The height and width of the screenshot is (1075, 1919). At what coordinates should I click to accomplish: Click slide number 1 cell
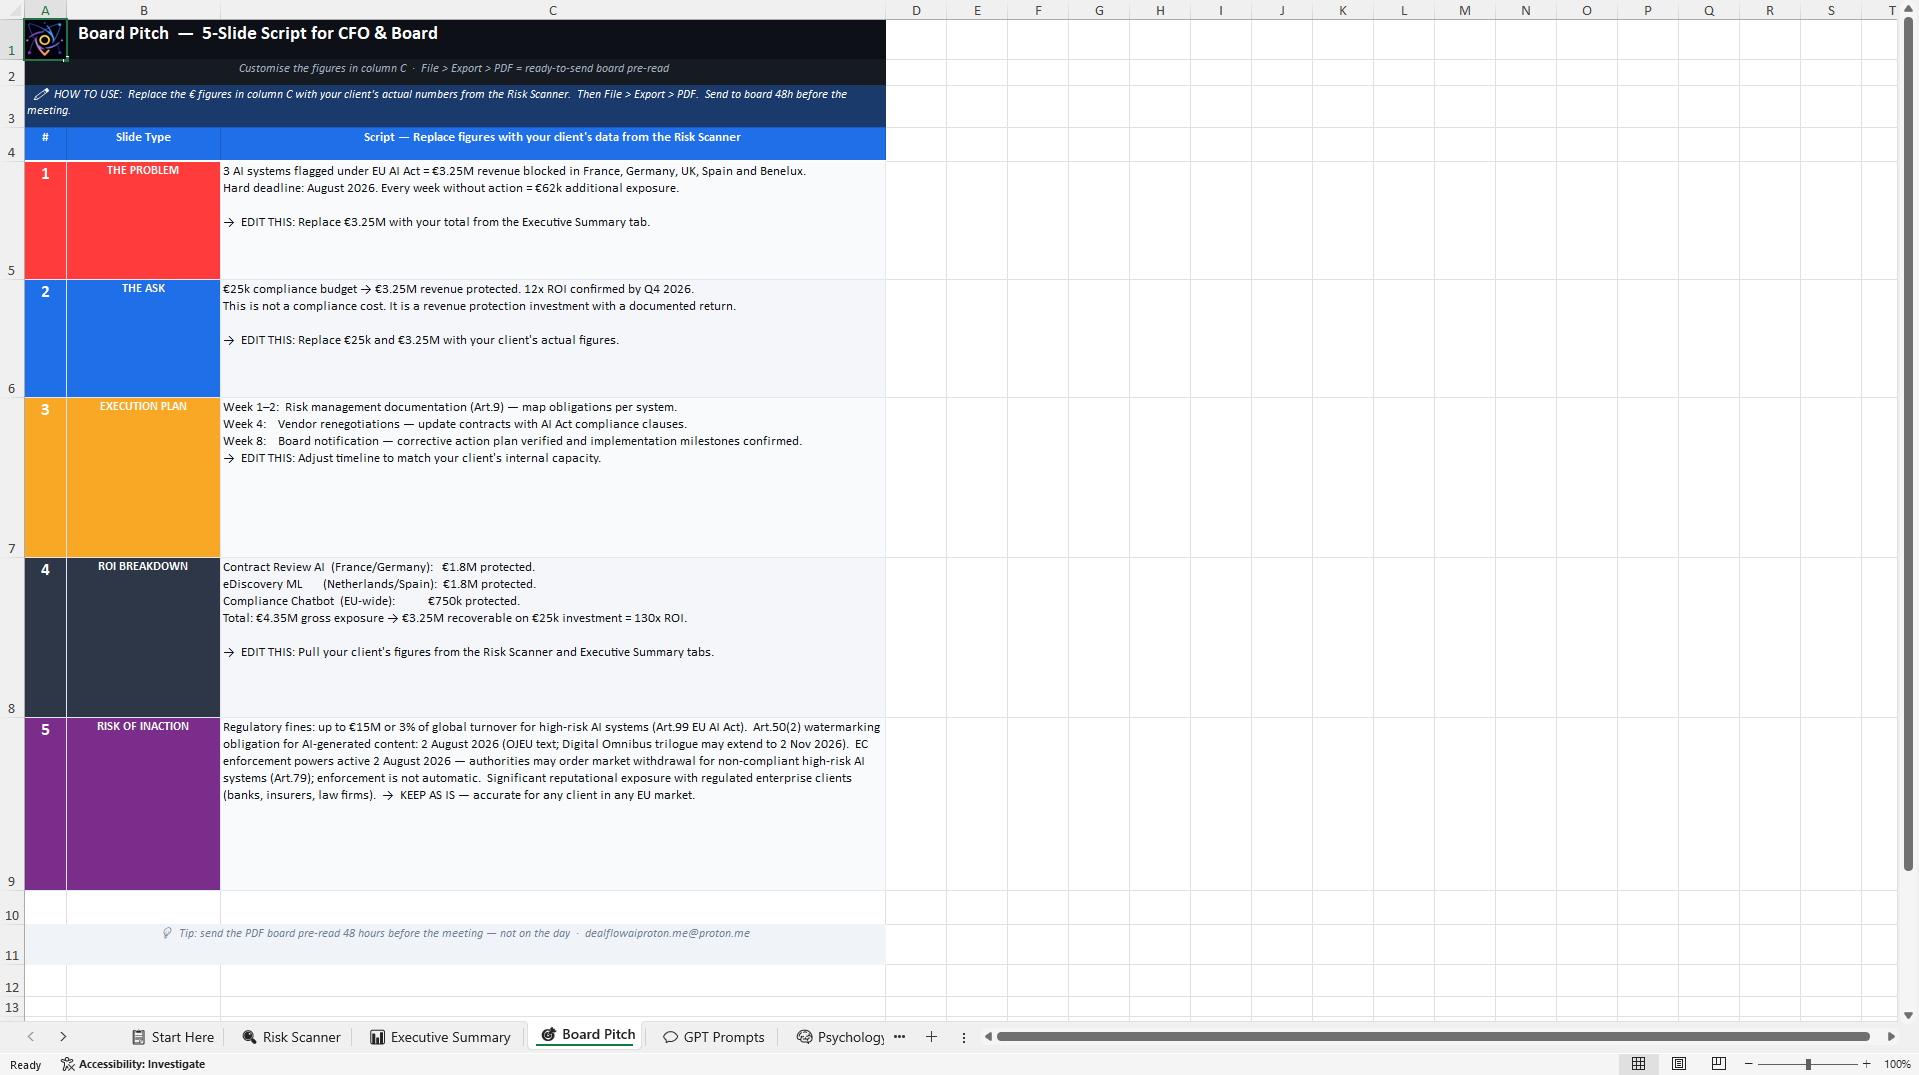(x=45, y=220)
